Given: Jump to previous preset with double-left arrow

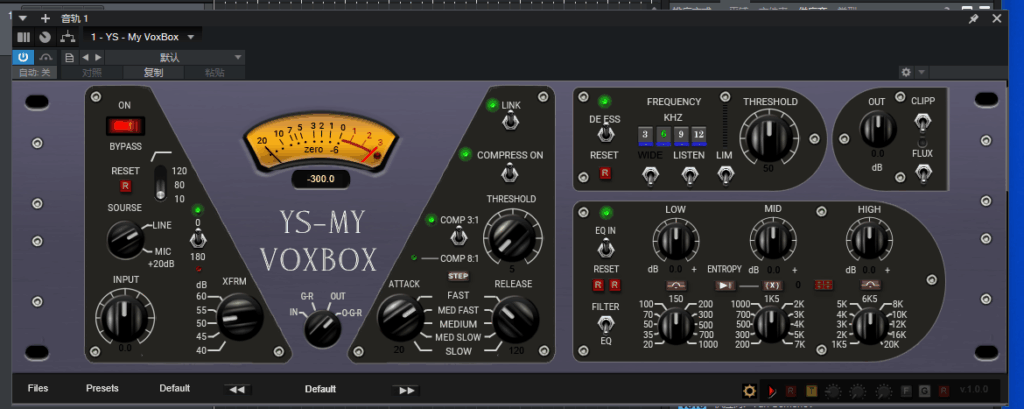Looking at the screenshot, I should pyautogui.click(x=238, y=390).
